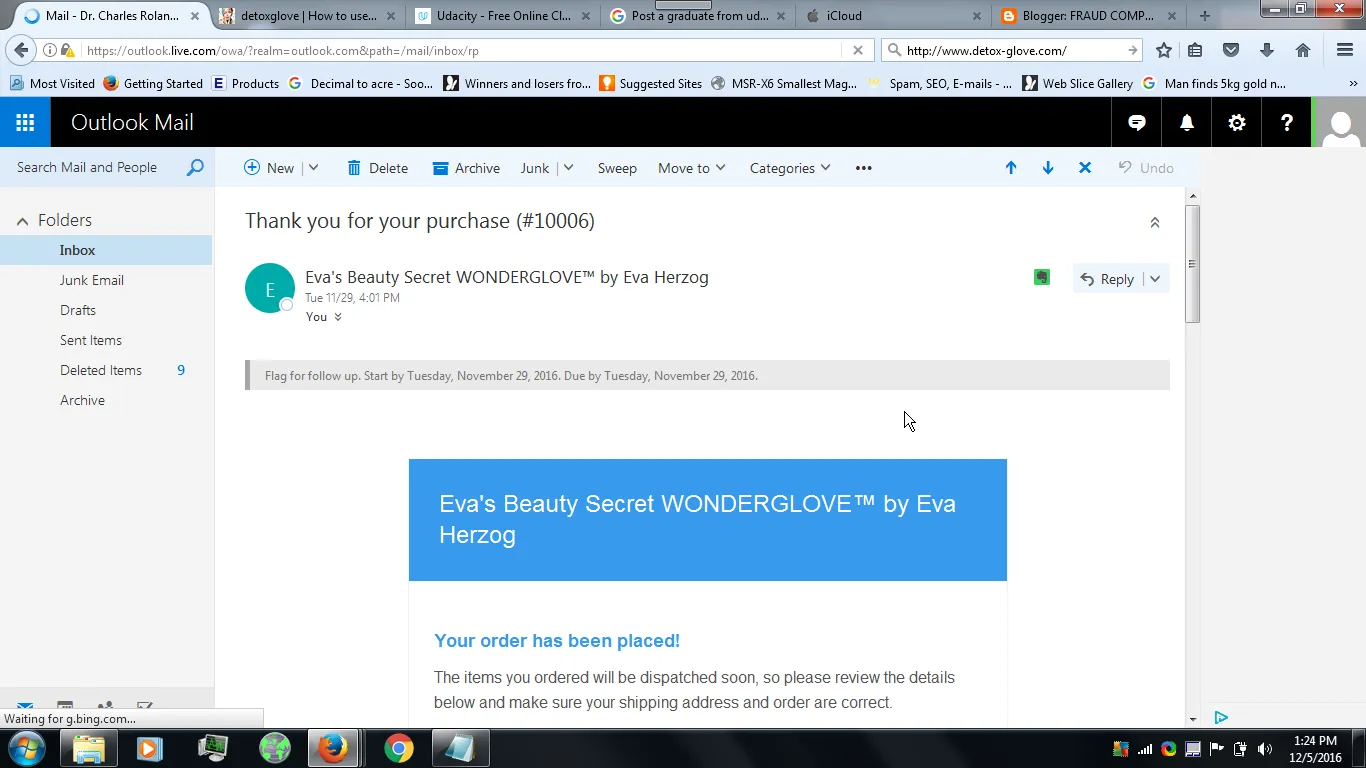Expand recipients list next to You
Image resolution: width=1366 pixels, height=768 pixels.
(x=338, y=317)
